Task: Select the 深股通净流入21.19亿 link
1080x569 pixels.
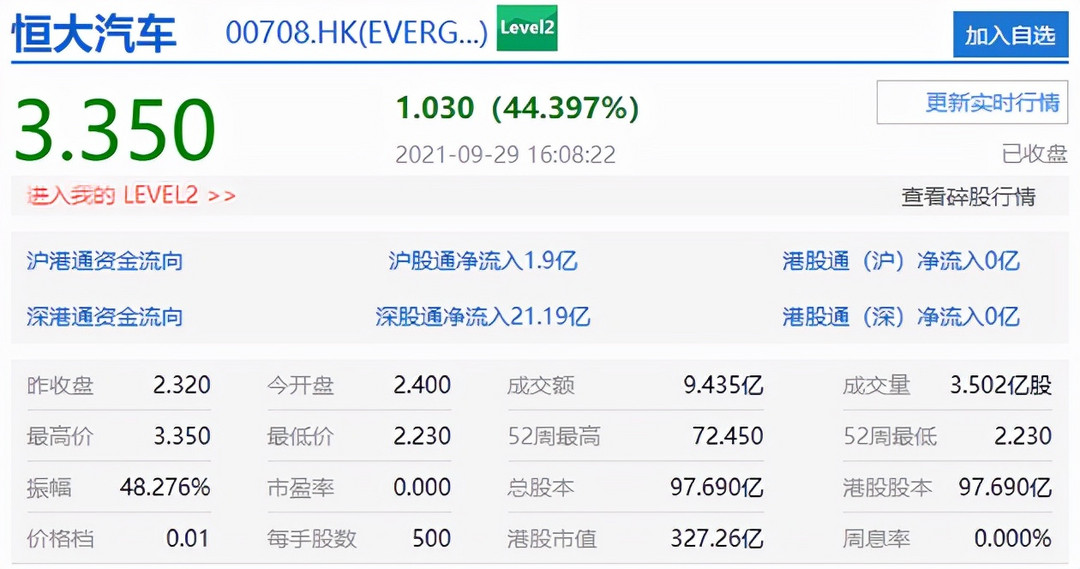Action: click(x=483, y=318)
